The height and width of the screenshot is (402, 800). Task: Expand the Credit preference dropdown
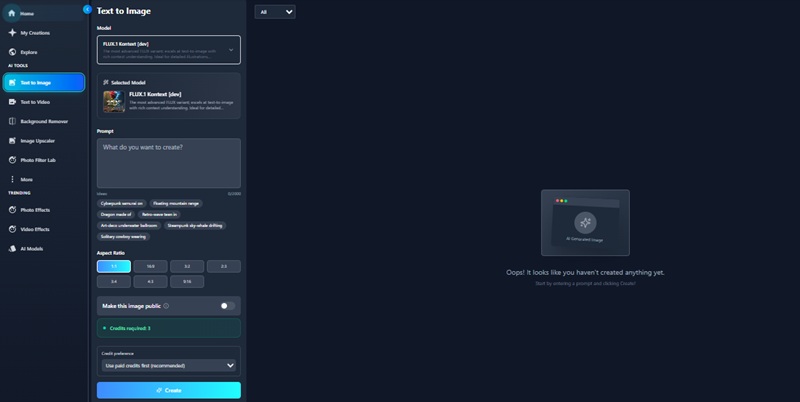(x=169, y=366)
